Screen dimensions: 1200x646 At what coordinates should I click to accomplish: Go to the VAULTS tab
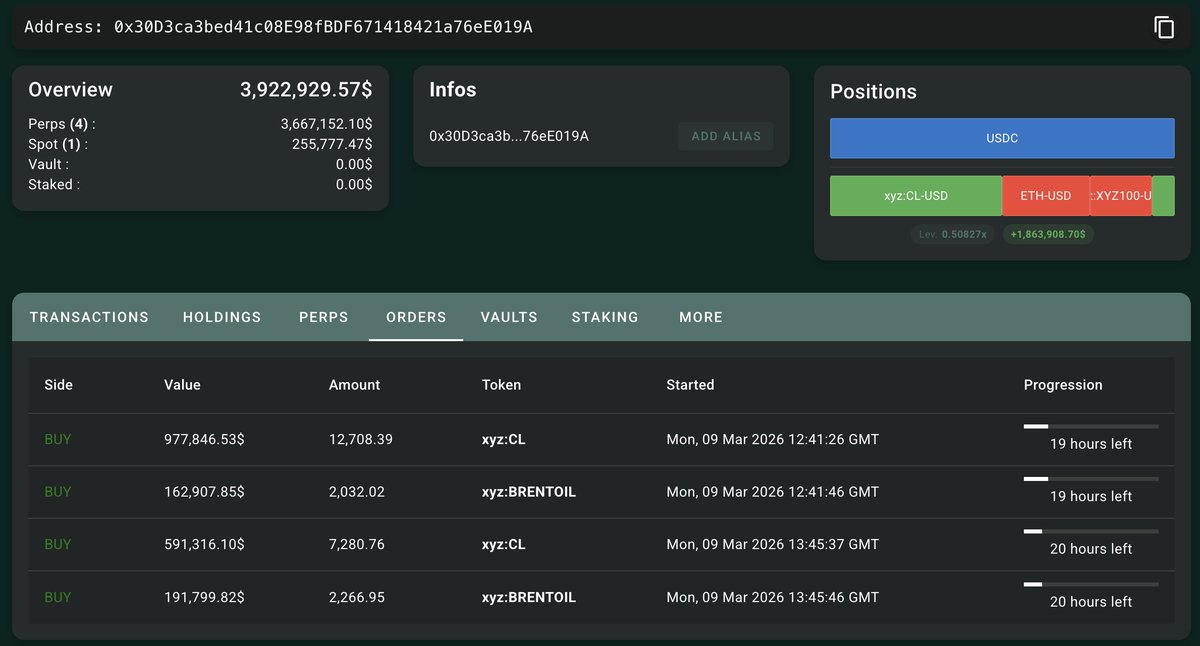[x=509, y=317]
